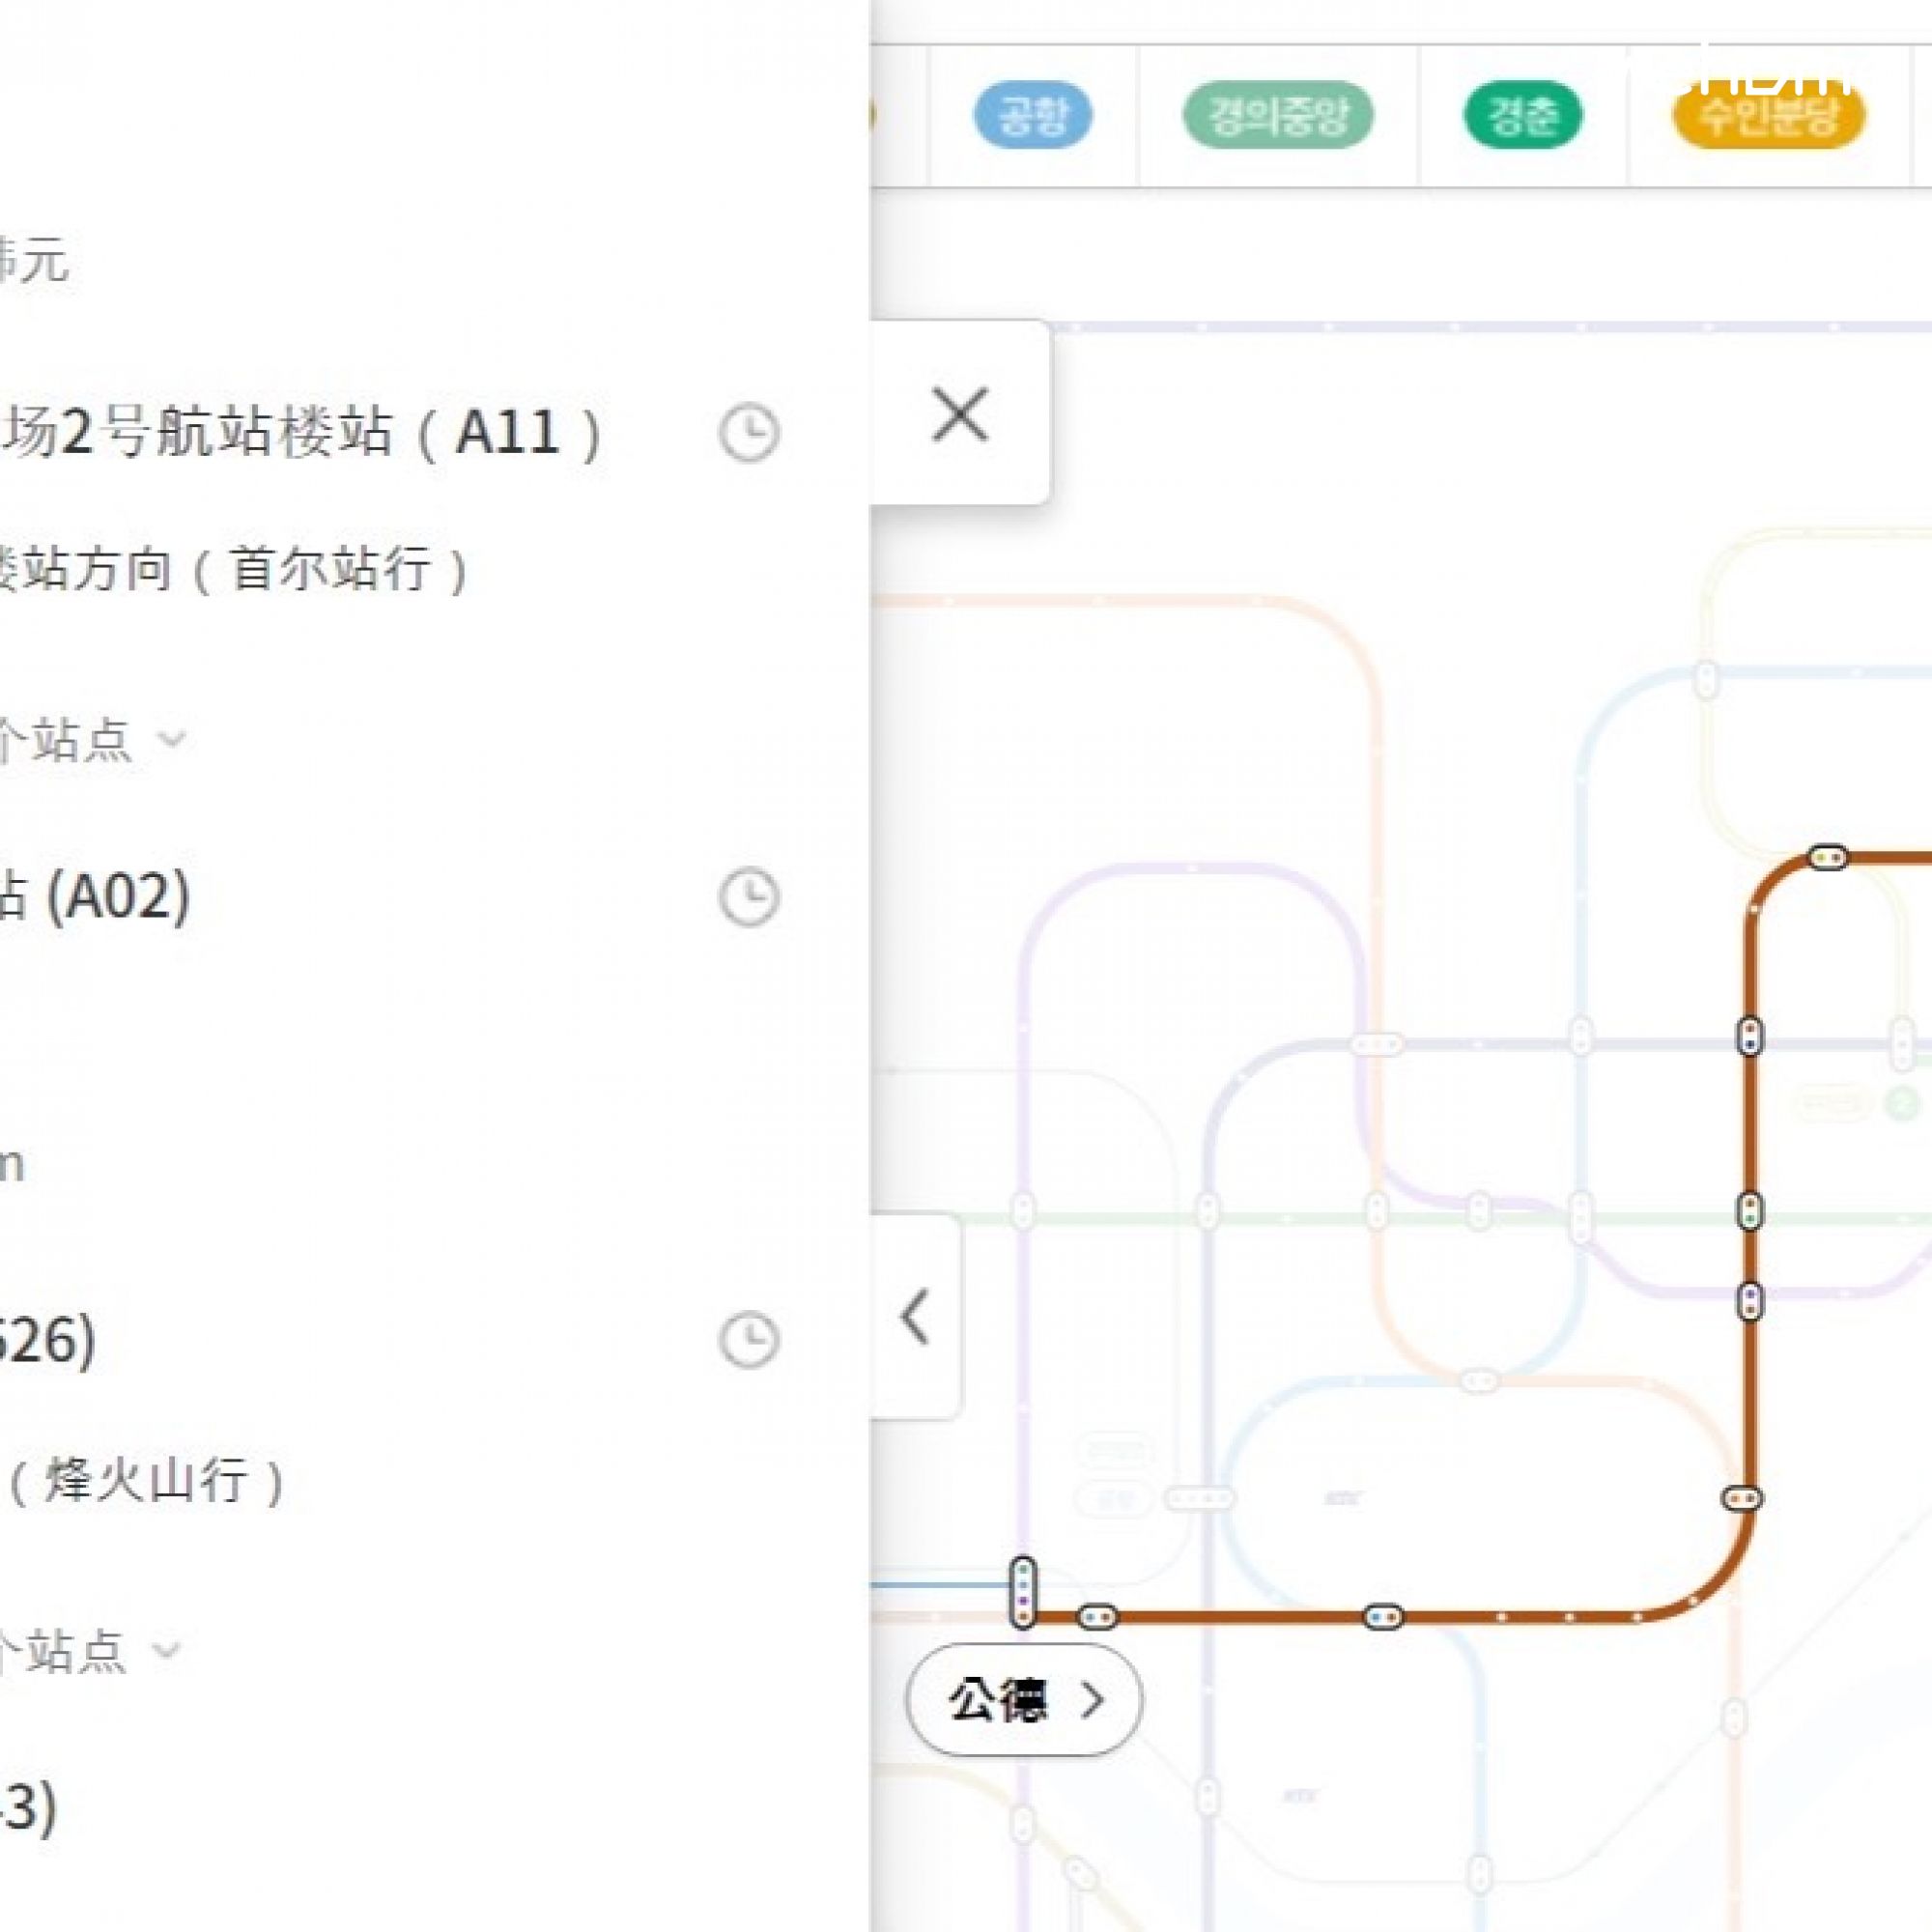Switch to the 경춘 line tab
Screen dimensions: 1932x1932
pos(1522,116)
